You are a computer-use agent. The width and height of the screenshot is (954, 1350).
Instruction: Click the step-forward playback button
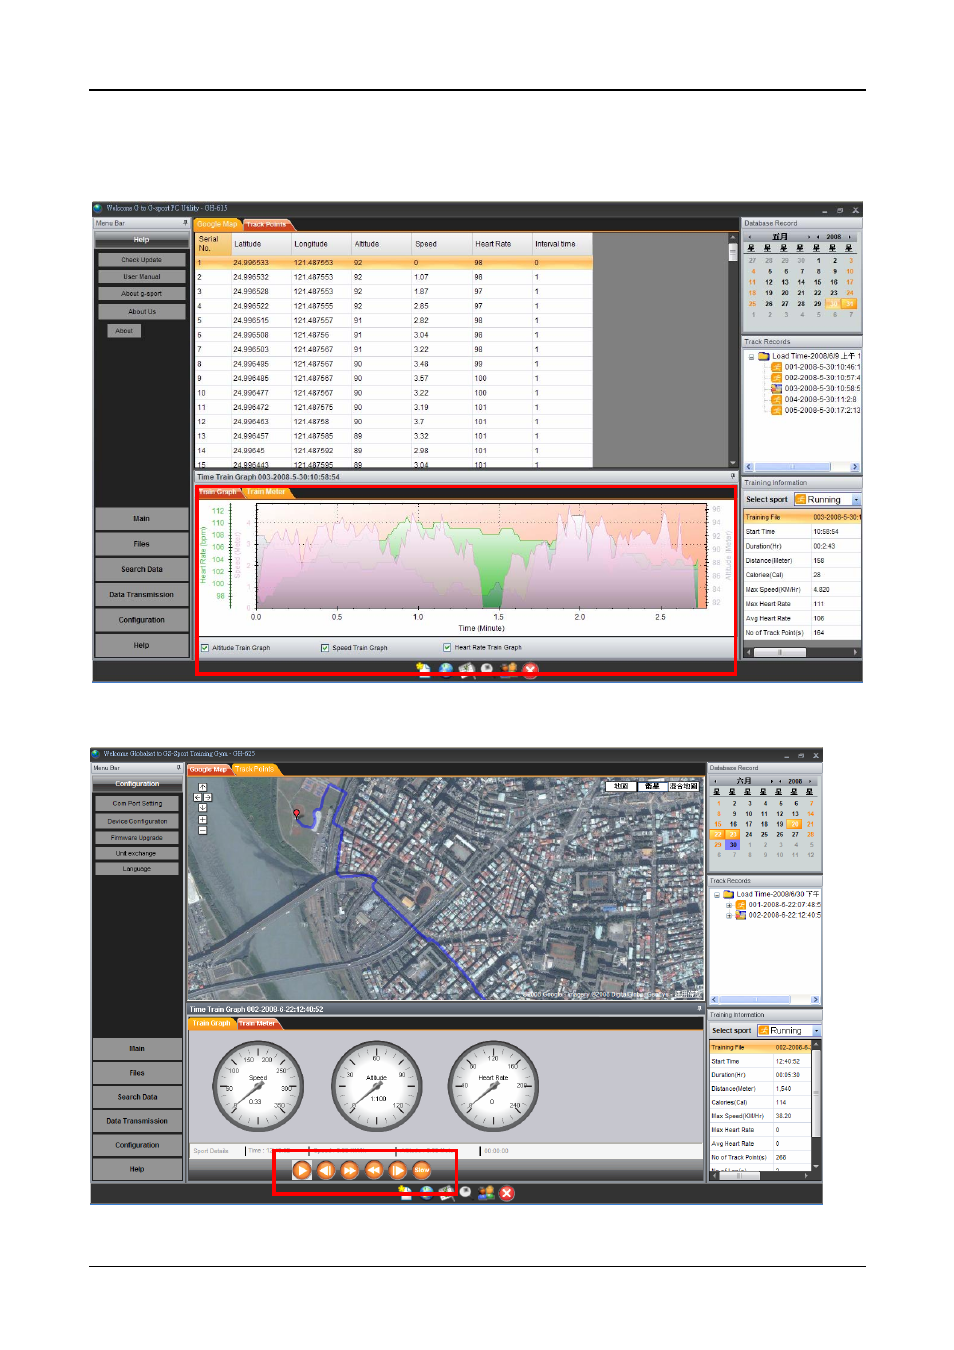tap(398, 1170)
